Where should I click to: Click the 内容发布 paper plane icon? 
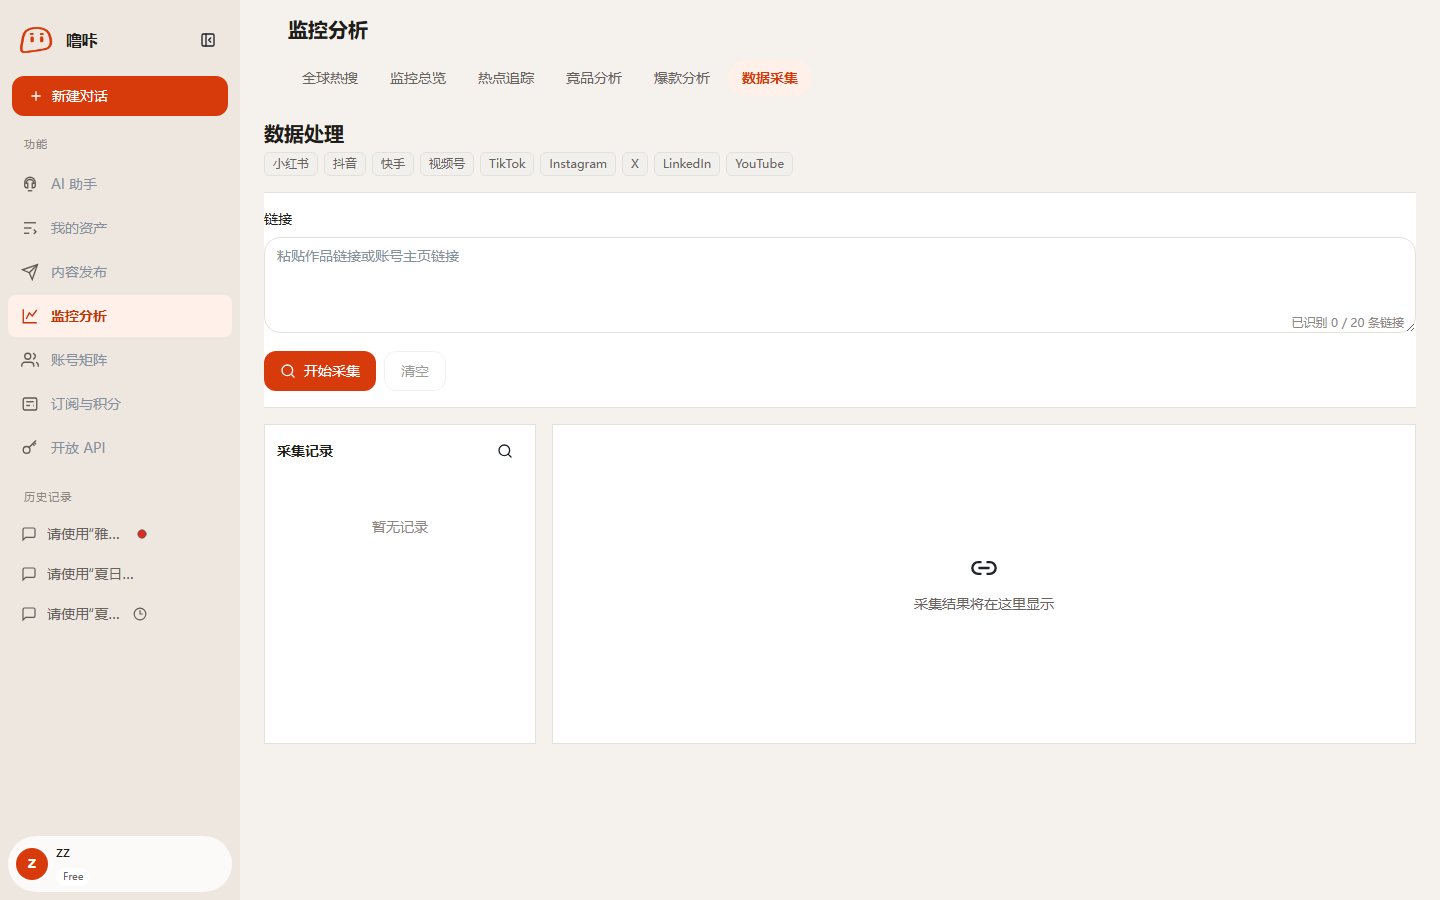point(30,272)
